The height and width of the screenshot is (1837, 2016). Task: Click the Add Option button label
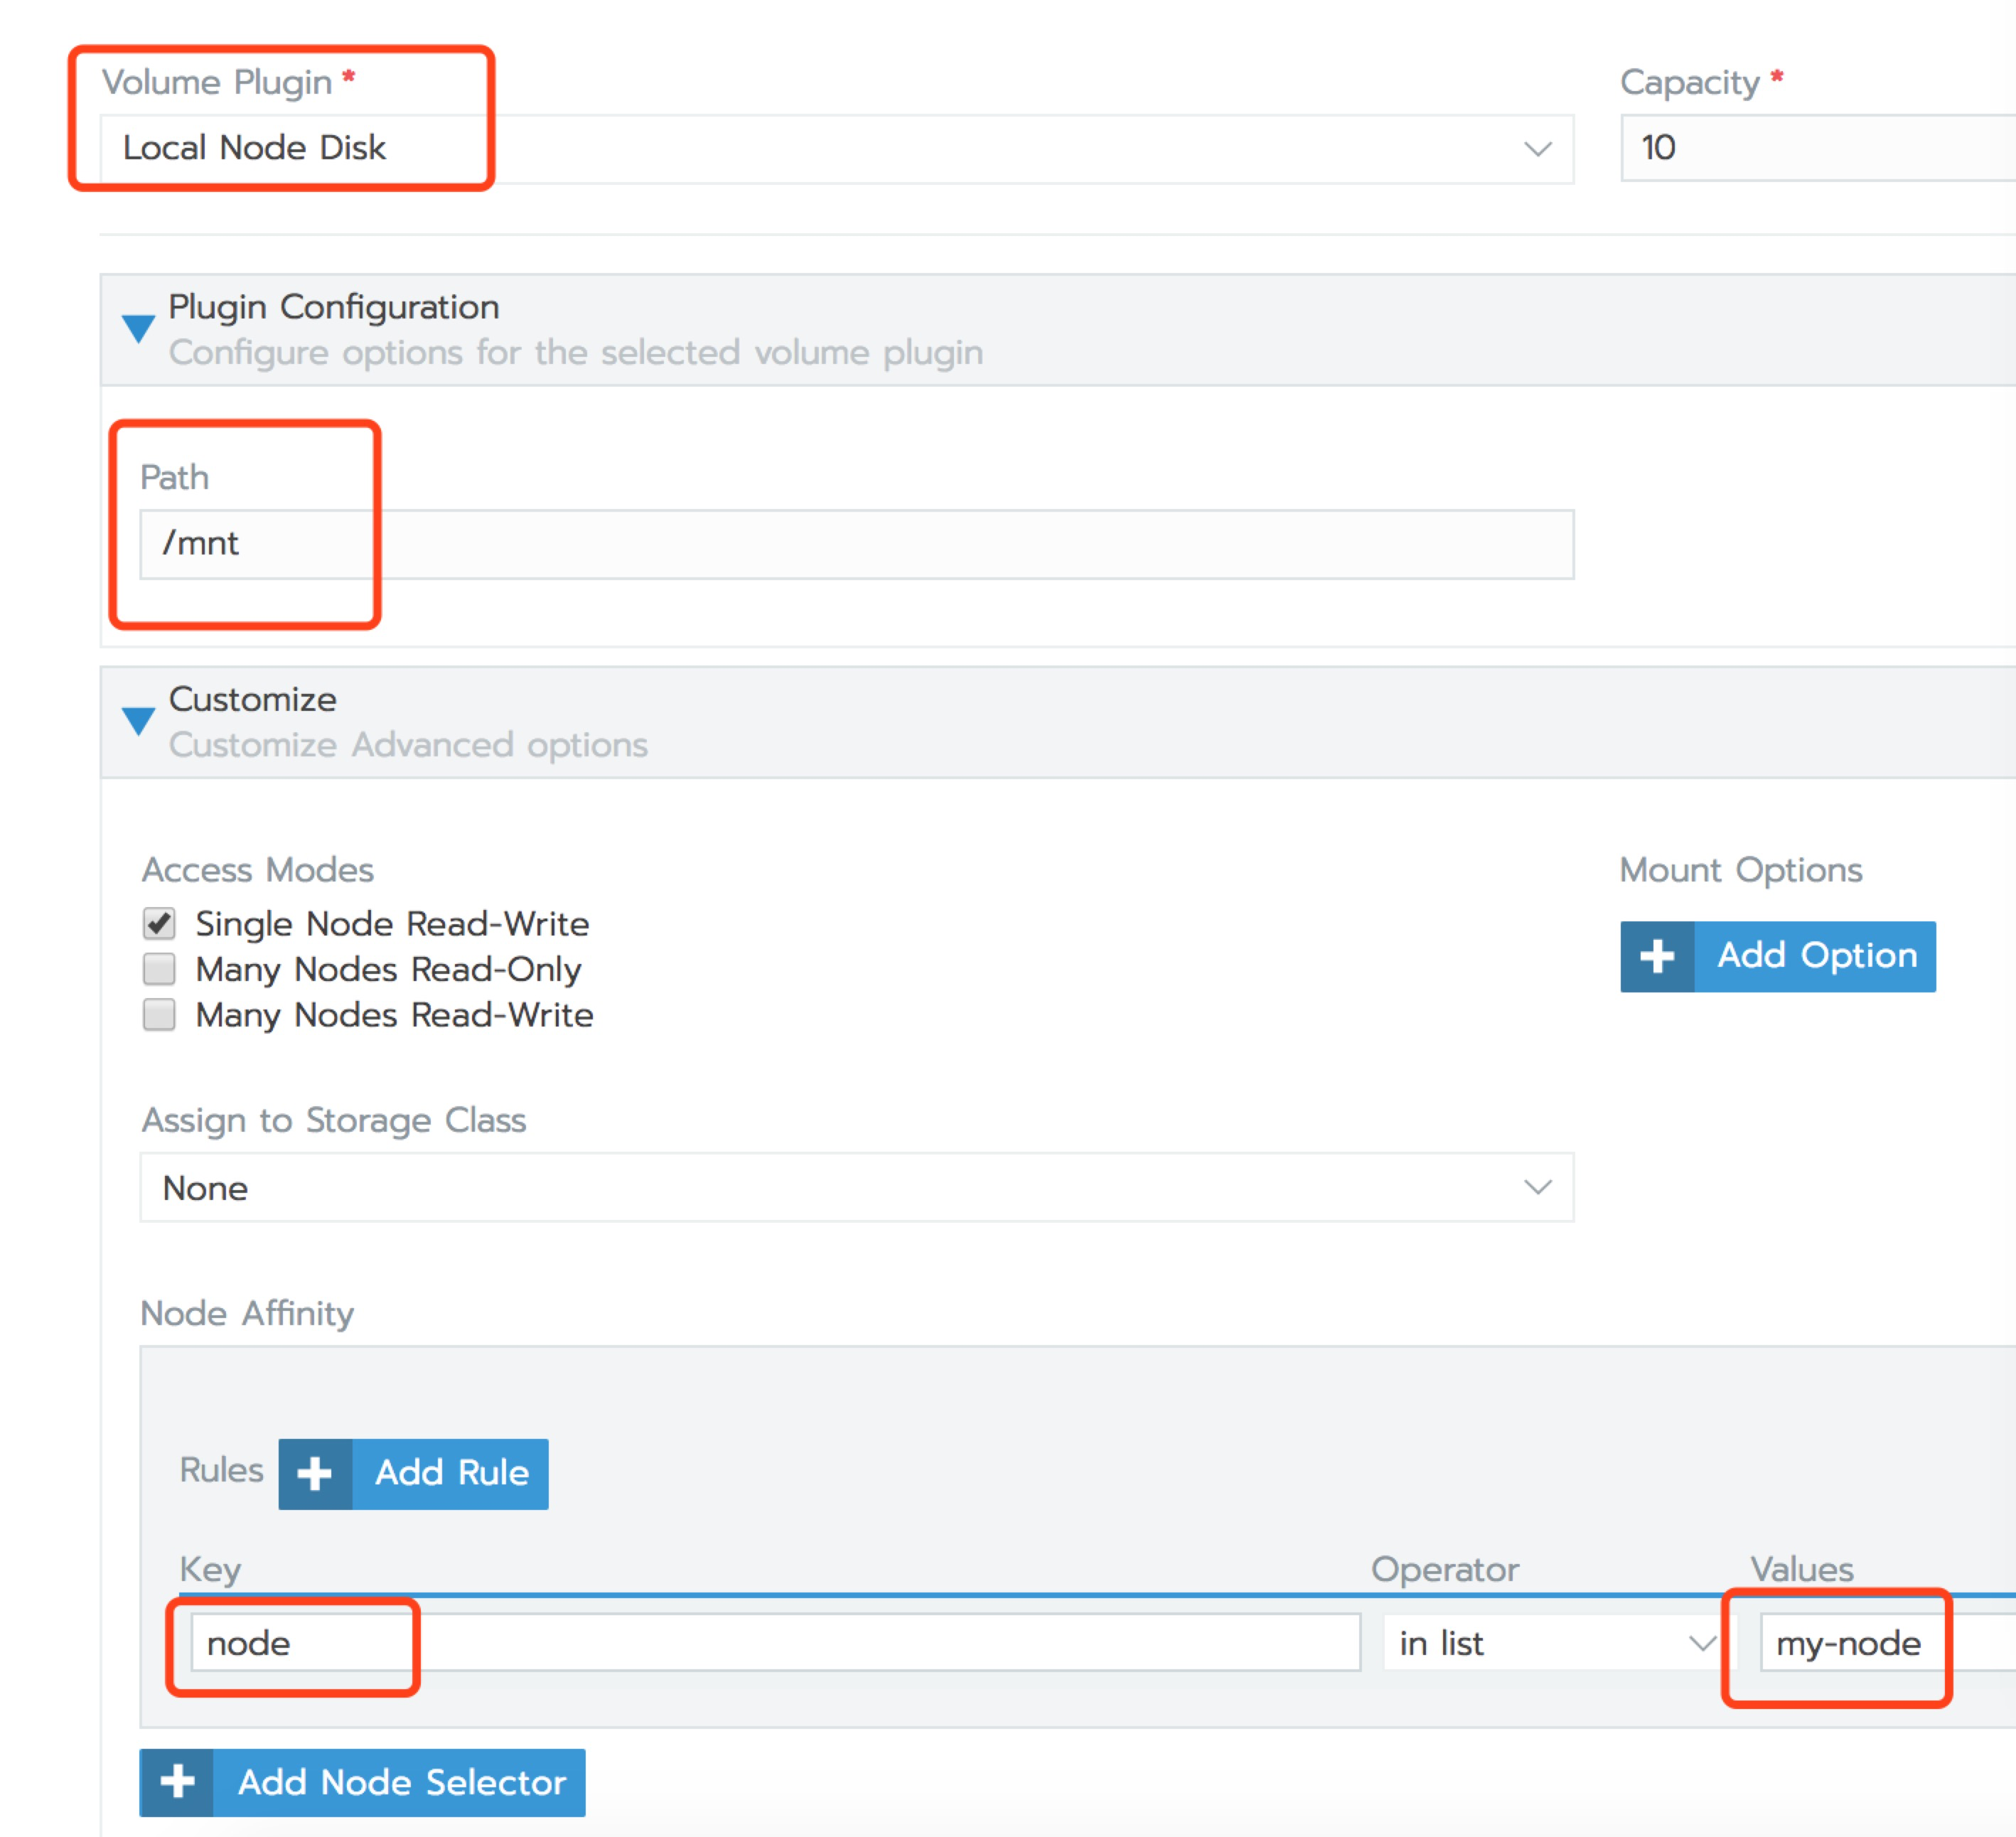[1816, 956]
